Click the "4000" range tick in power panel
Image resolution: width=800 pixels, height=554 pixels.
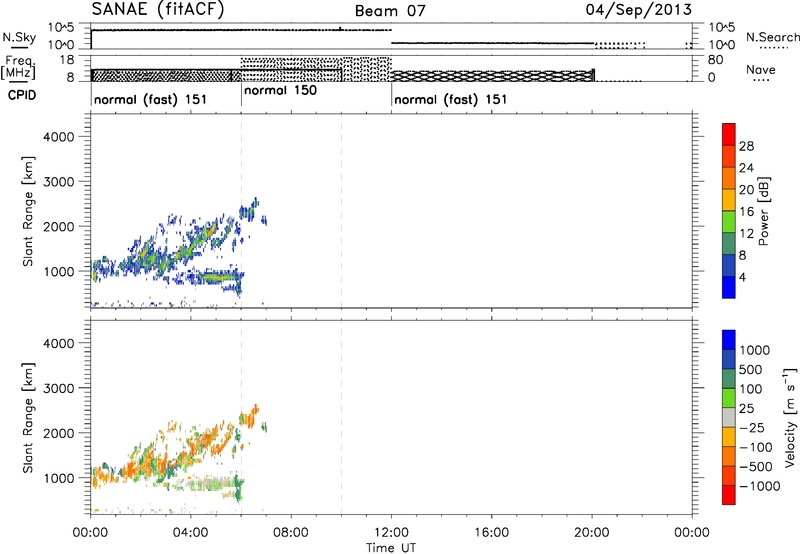click(59, 137)
